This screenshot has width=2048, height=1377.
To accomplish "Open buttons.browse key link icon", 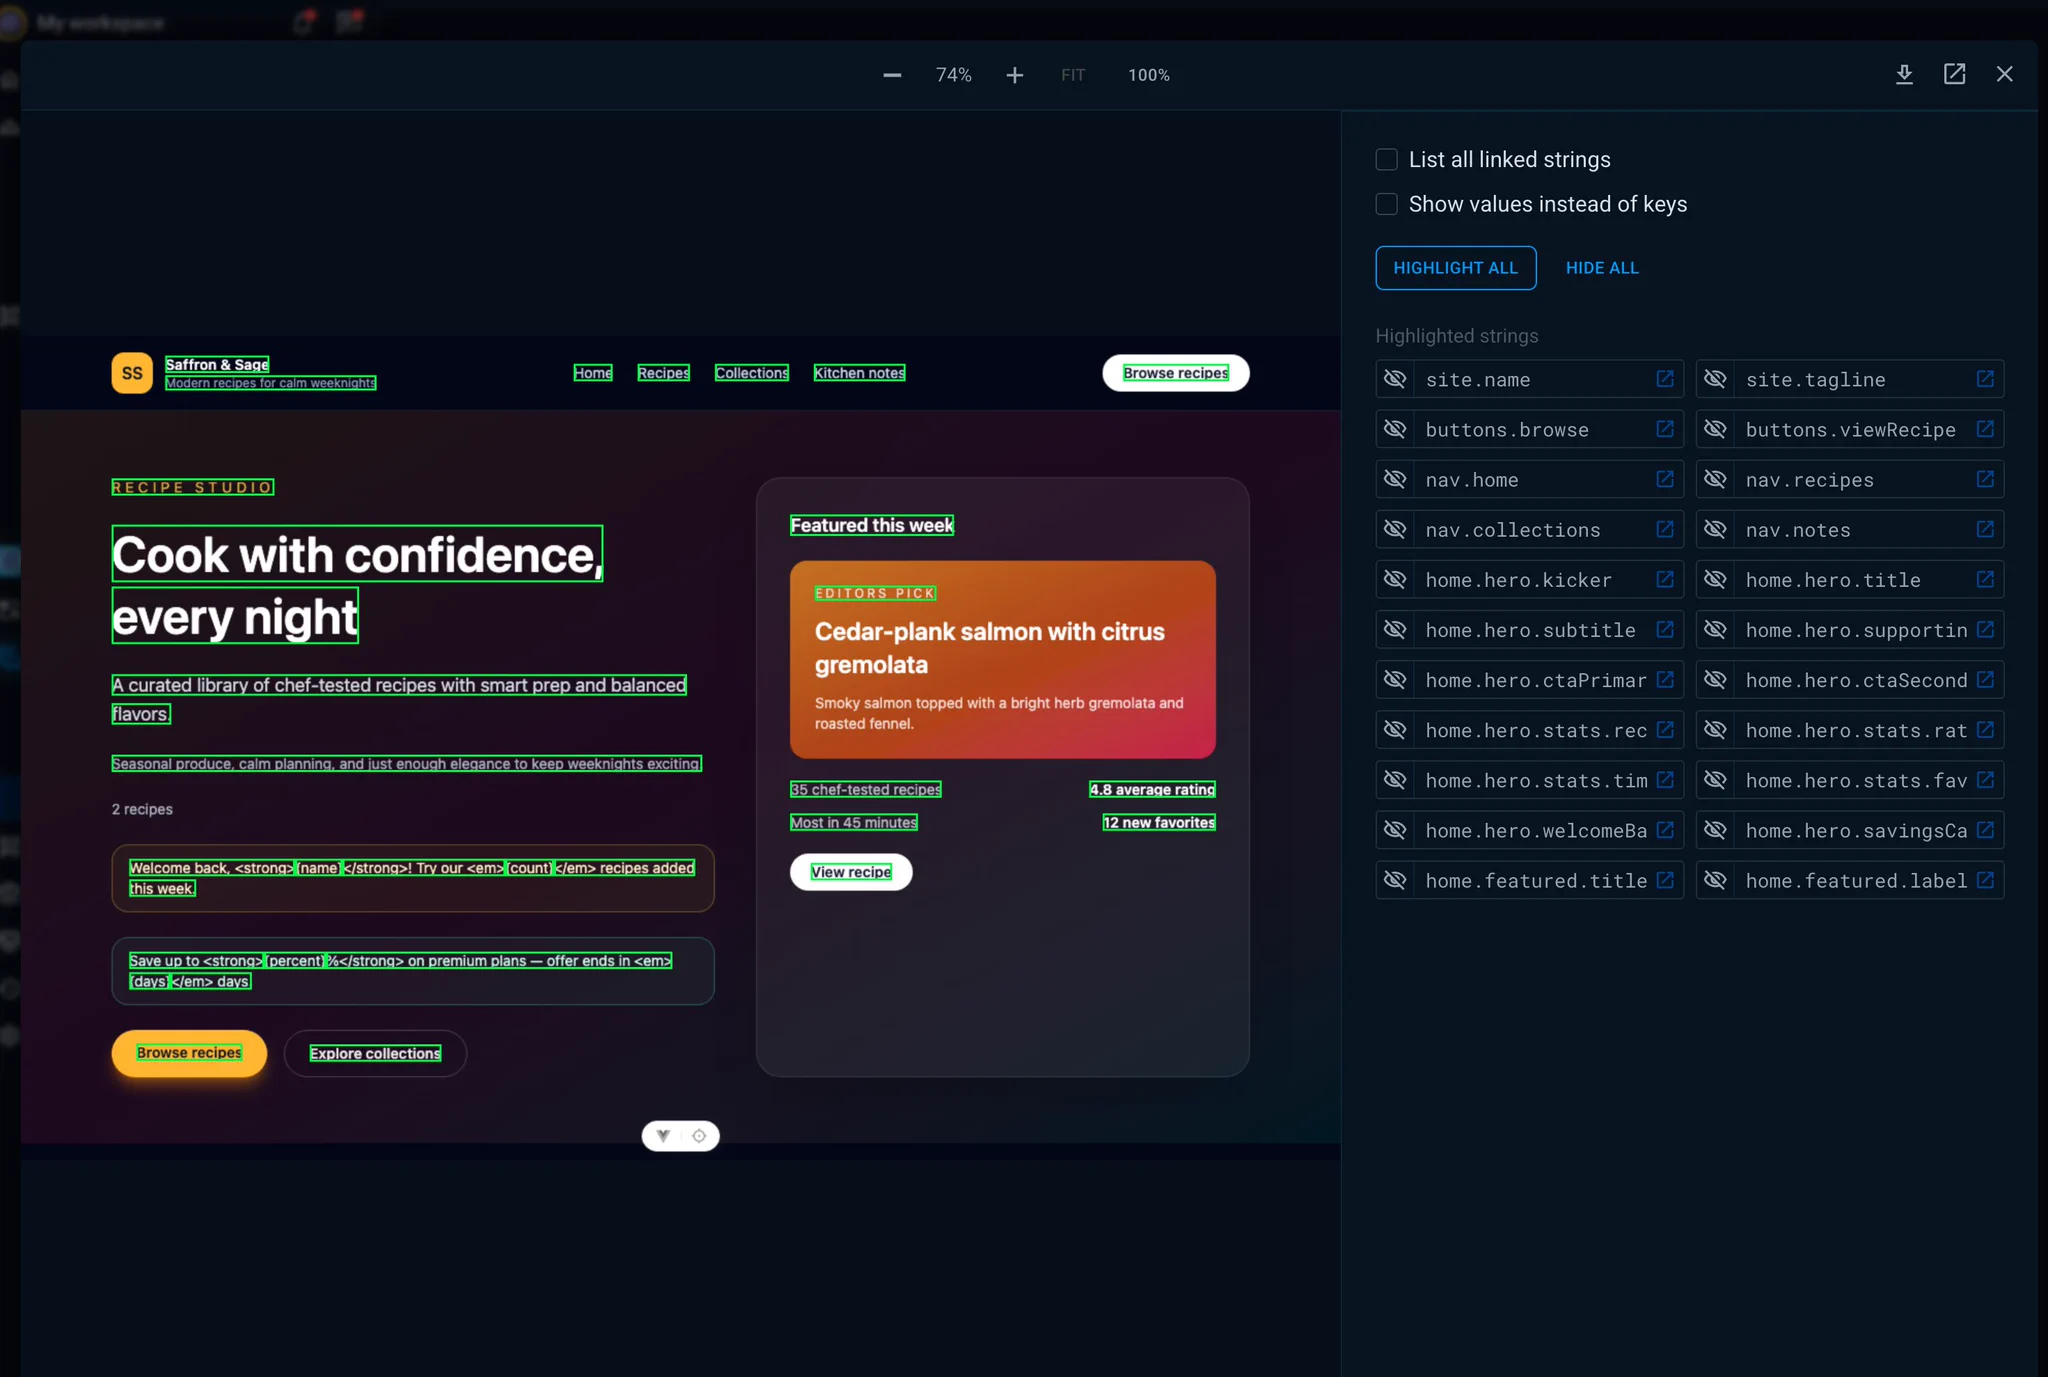I will point(1665,429).
